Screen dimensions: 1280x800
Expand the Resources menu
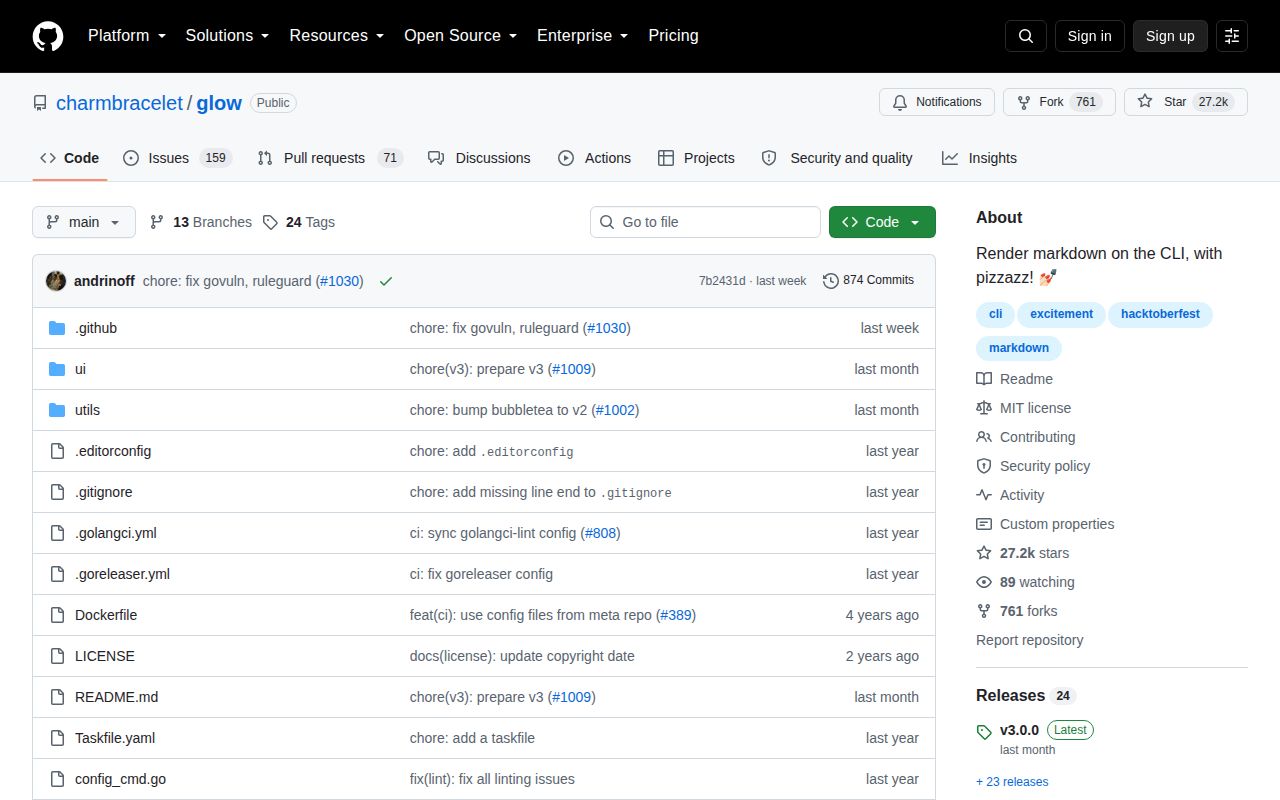[337, 36]
